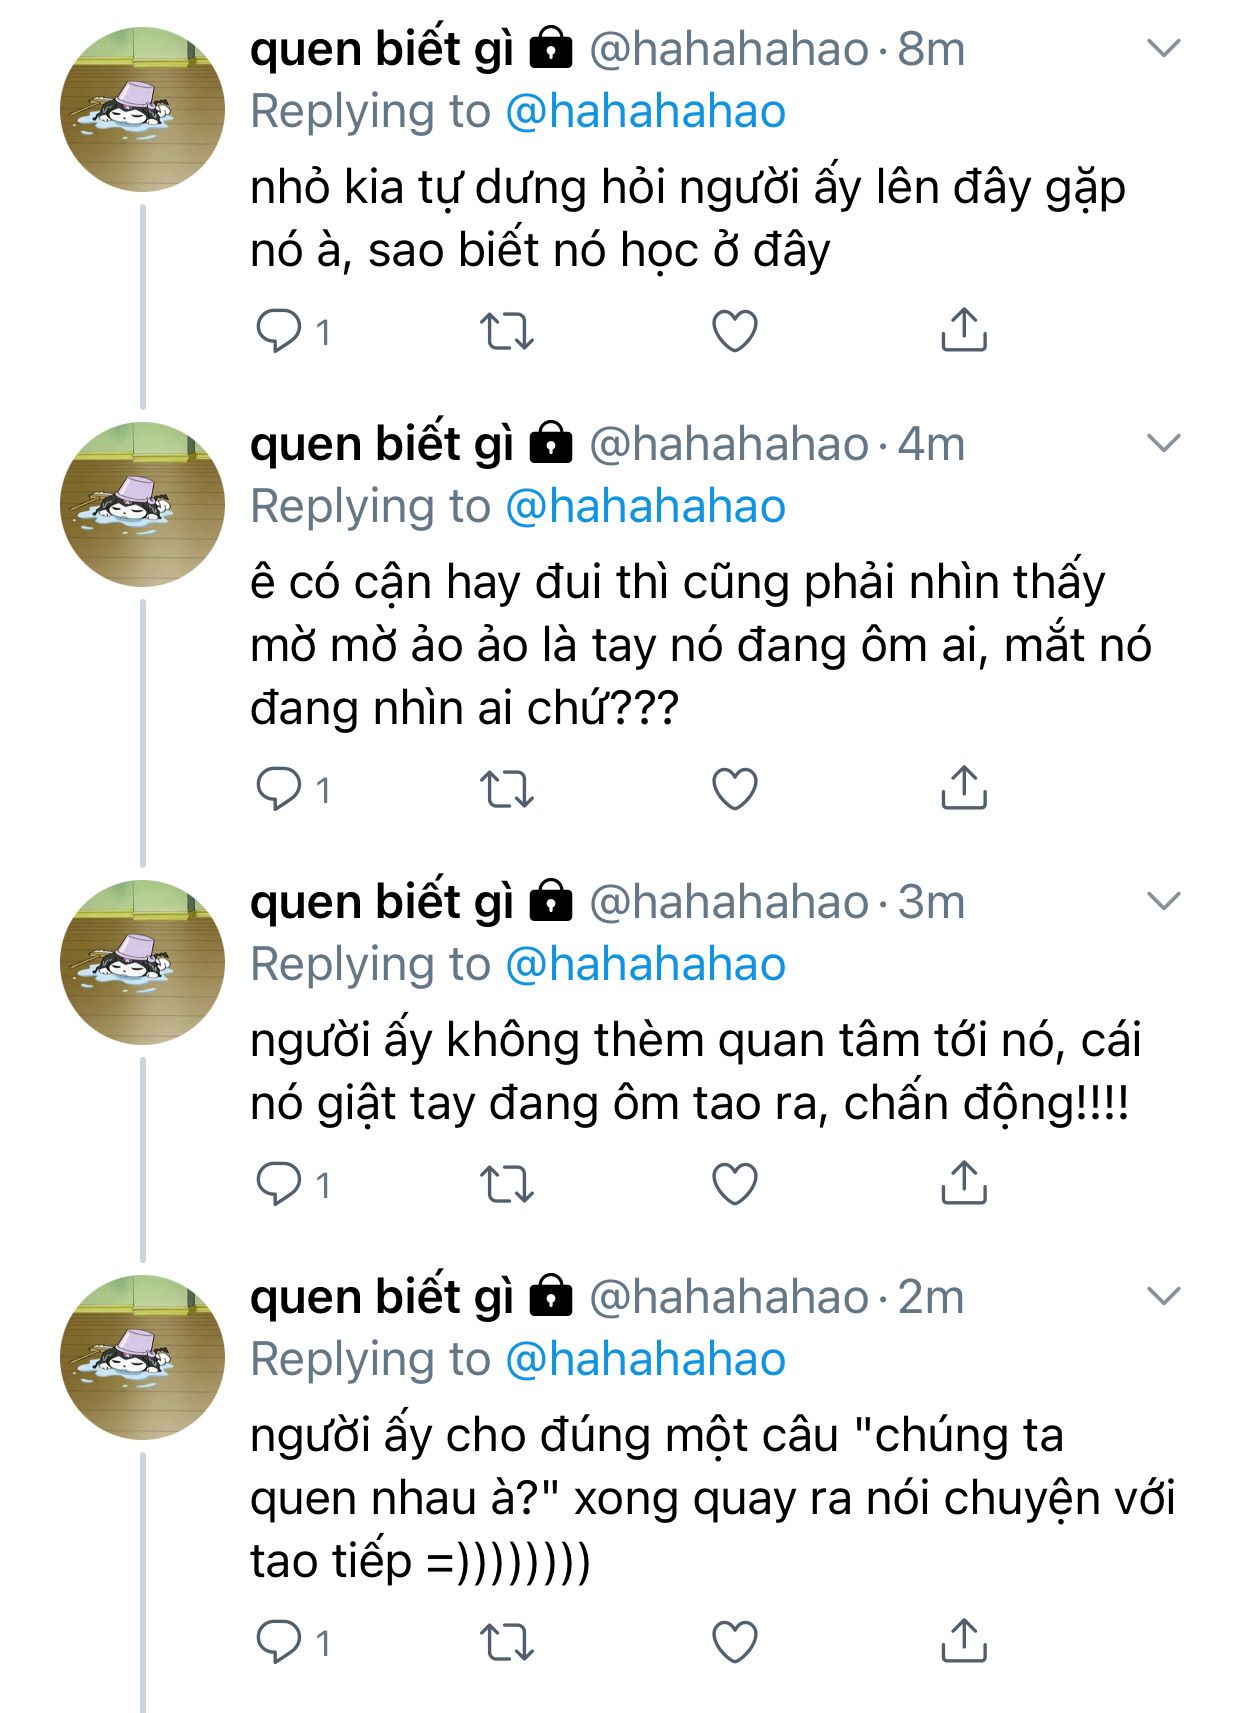Open the 4m tweet's chevron menu
This screenshot has width=1242, height=1713.
1164,443
